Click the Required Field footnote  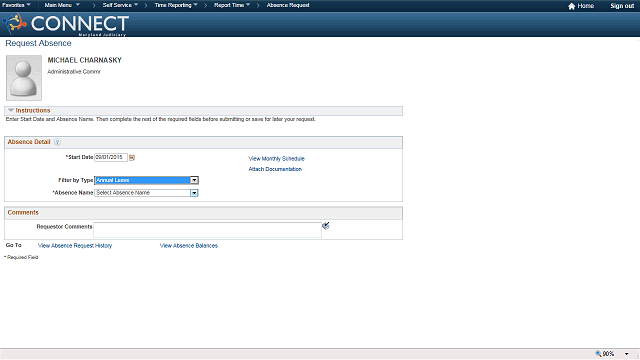tap(21, 257)
